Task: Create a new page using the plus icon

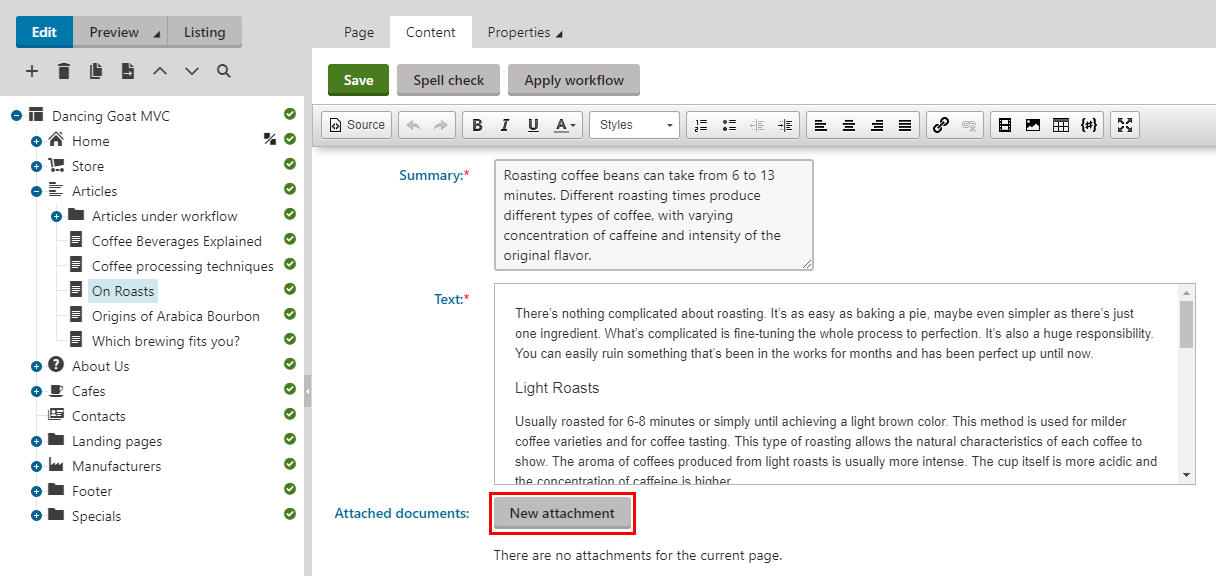Action: tap(31, 71)
